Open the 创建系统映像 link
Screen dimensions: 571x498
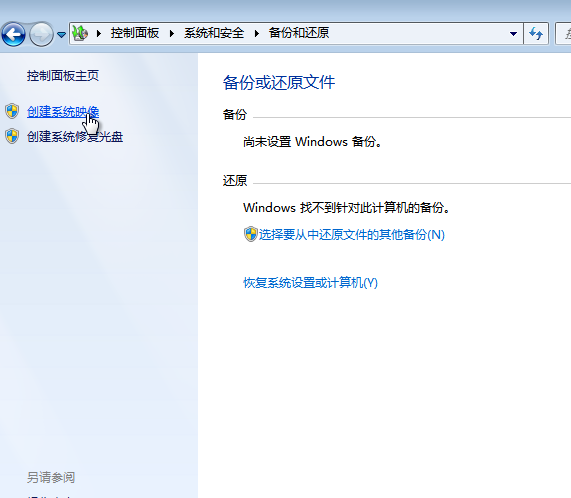tap(63, 112)
